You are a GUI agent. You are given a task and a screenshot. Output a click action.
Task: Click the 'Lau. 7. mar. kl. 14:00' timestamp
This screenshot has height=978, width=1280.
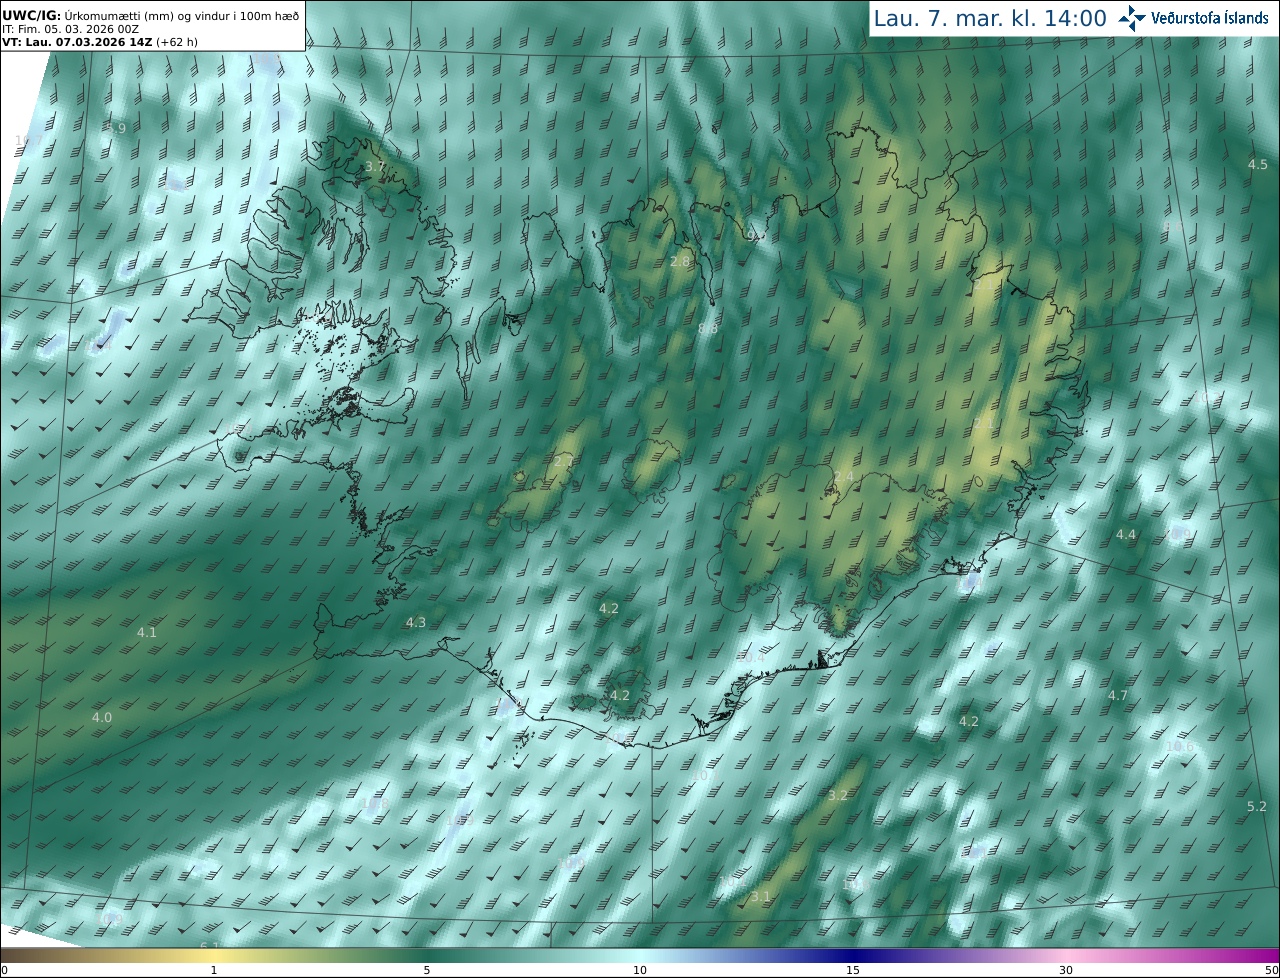click(x=990, y=18)
